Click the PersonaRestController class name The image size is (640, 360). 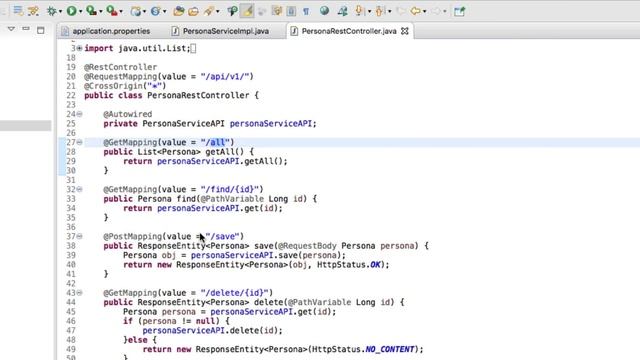(198, 96)
